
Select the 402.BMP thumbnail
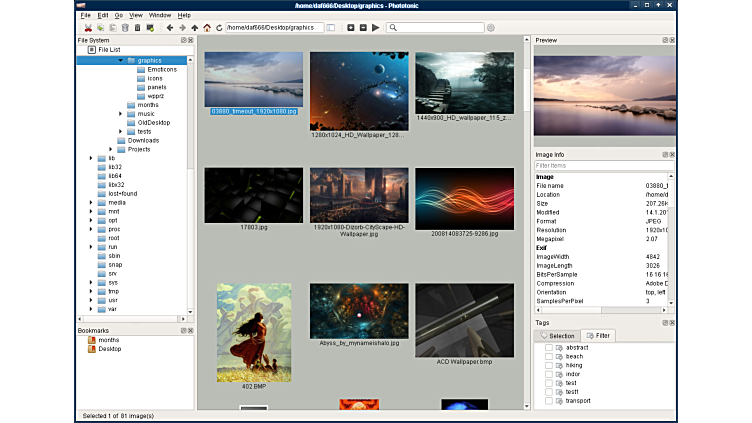254,333
